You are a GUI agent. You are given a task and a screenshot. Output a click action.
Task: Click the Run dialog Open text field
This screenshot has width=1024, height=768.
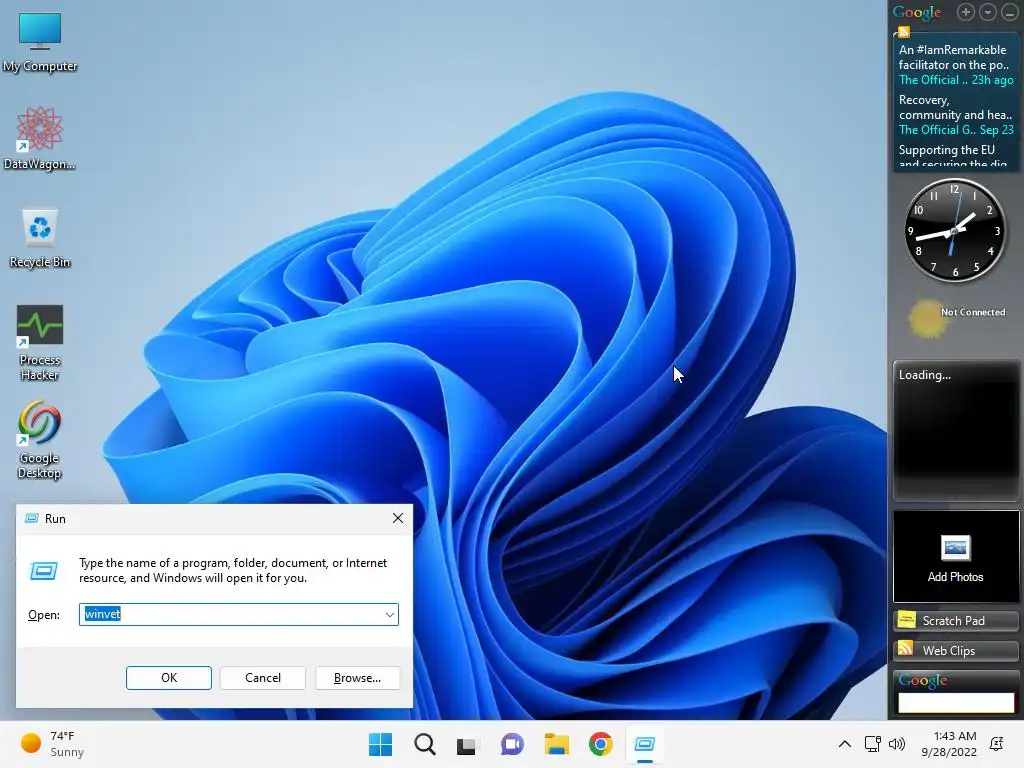[239, 615]
